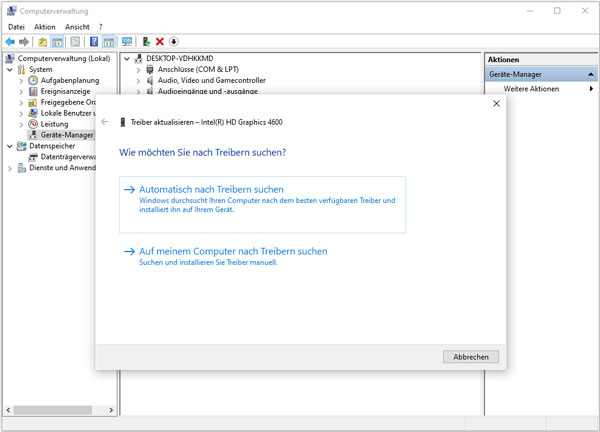Click the red X uninstall device icon
This screenshot has width=600, height=432.
[160, 42]
